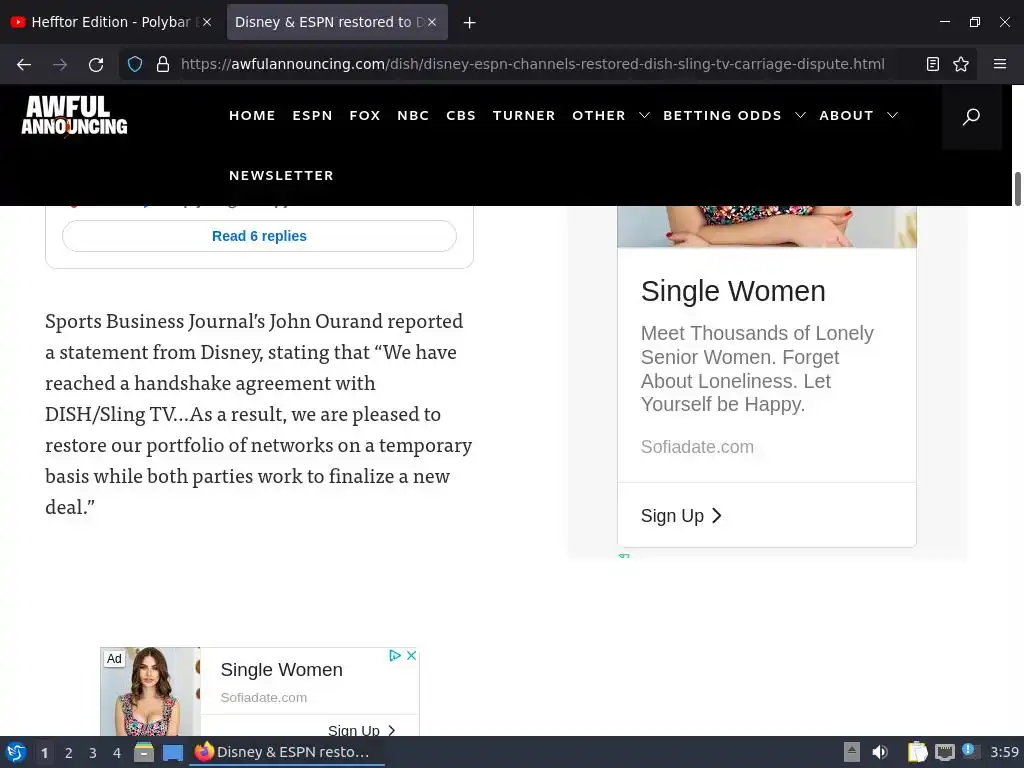Click the page vertical scrollbar thumb
The width and height of the screenshot is (1024, 768).
tap(1017, 189)
